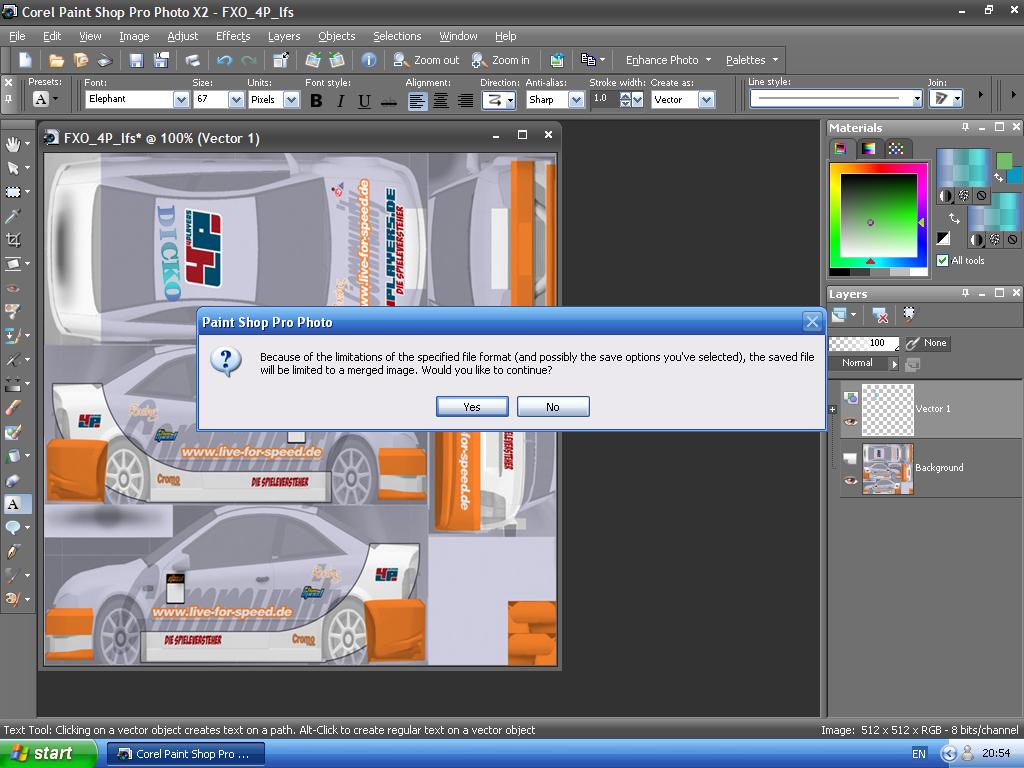The image size is (1024, 768).
Task: Open the Font dropdown showing Elephant
Action: pos(181,100)
